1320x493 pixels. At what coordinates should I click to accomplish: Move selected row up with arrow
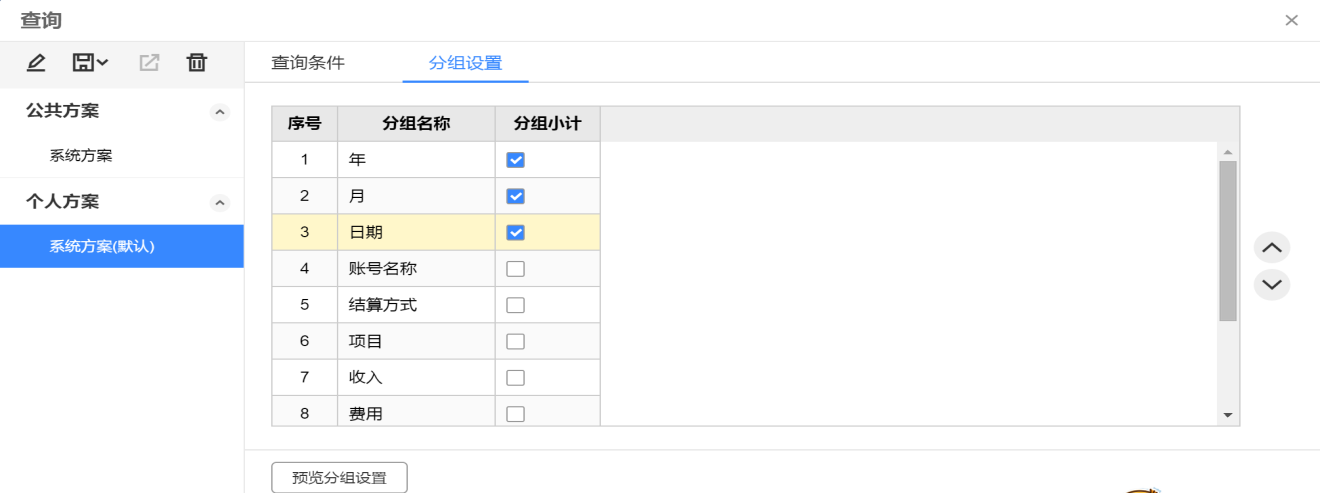coord(1272,247)
